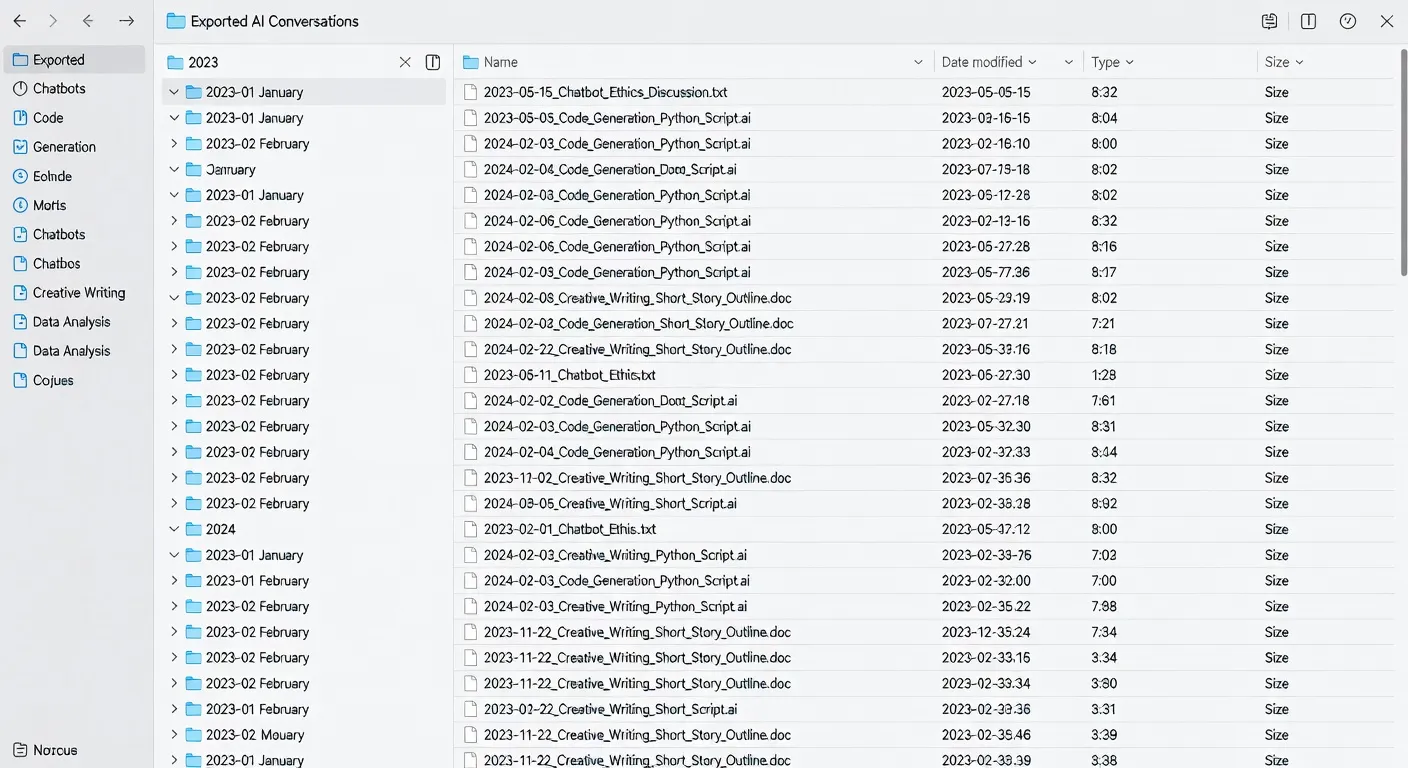Select the Motis sidebar item
This screenshot has width=1408, height=768.
[x=49, y=205]
